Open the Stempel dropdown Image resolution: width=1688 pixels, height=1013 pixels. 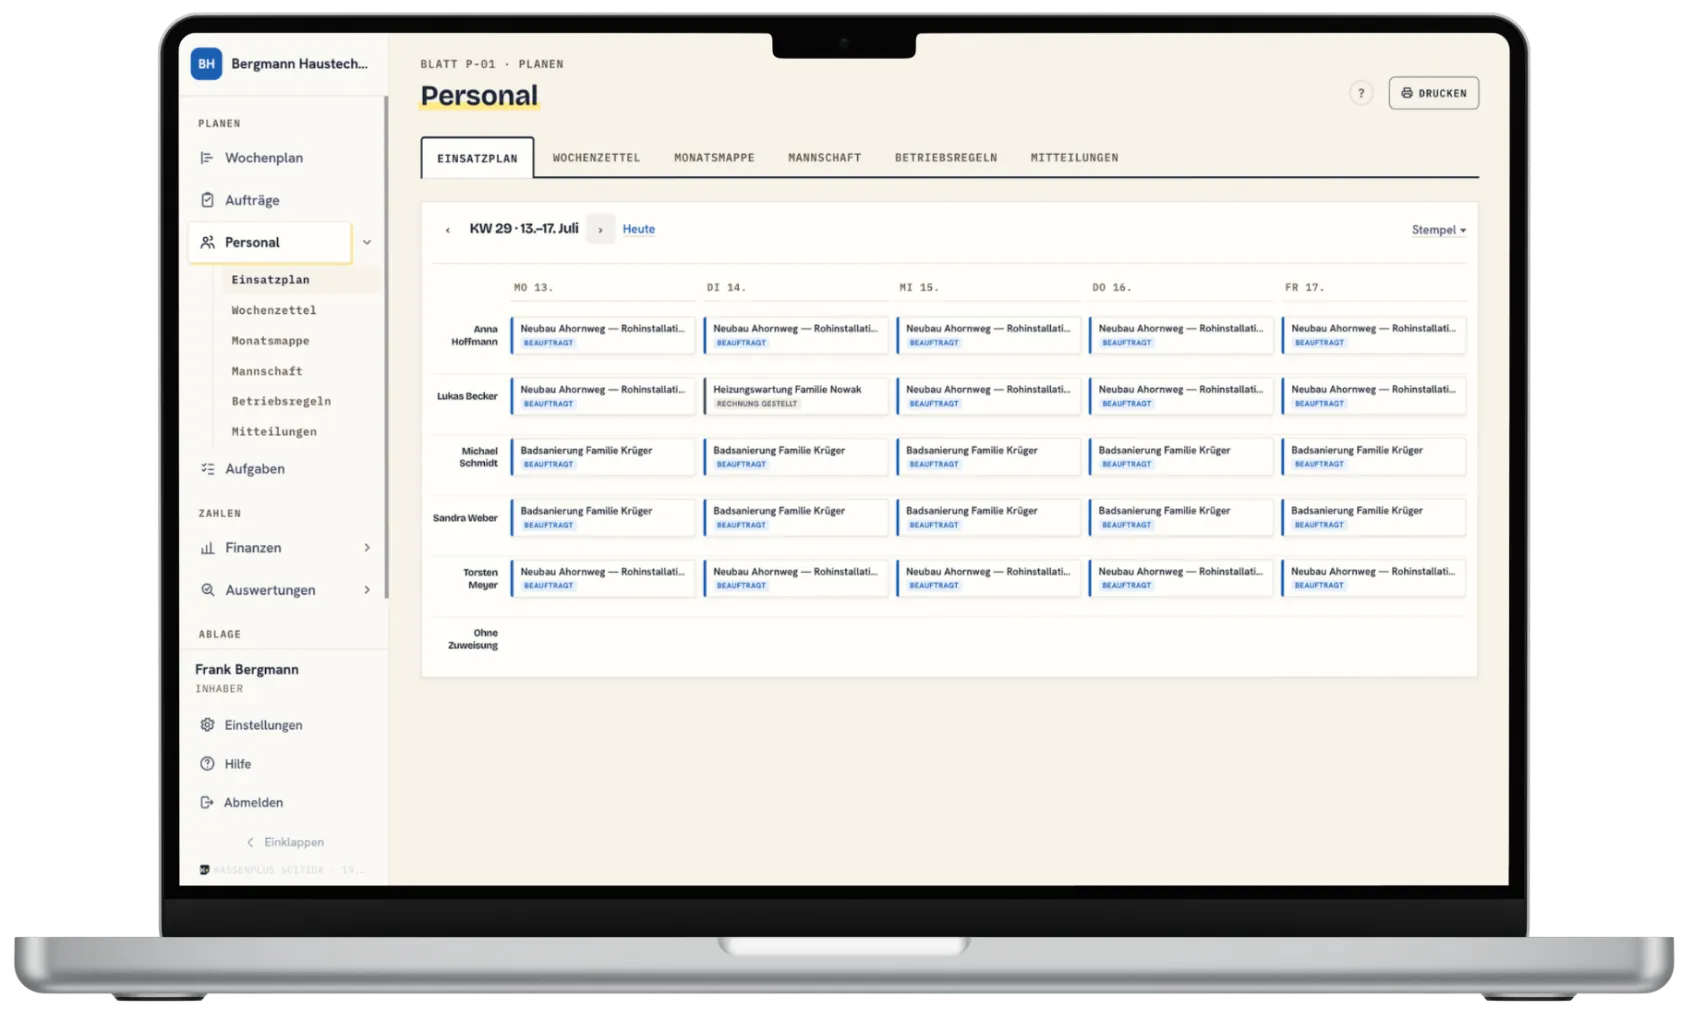point(1439,230)
